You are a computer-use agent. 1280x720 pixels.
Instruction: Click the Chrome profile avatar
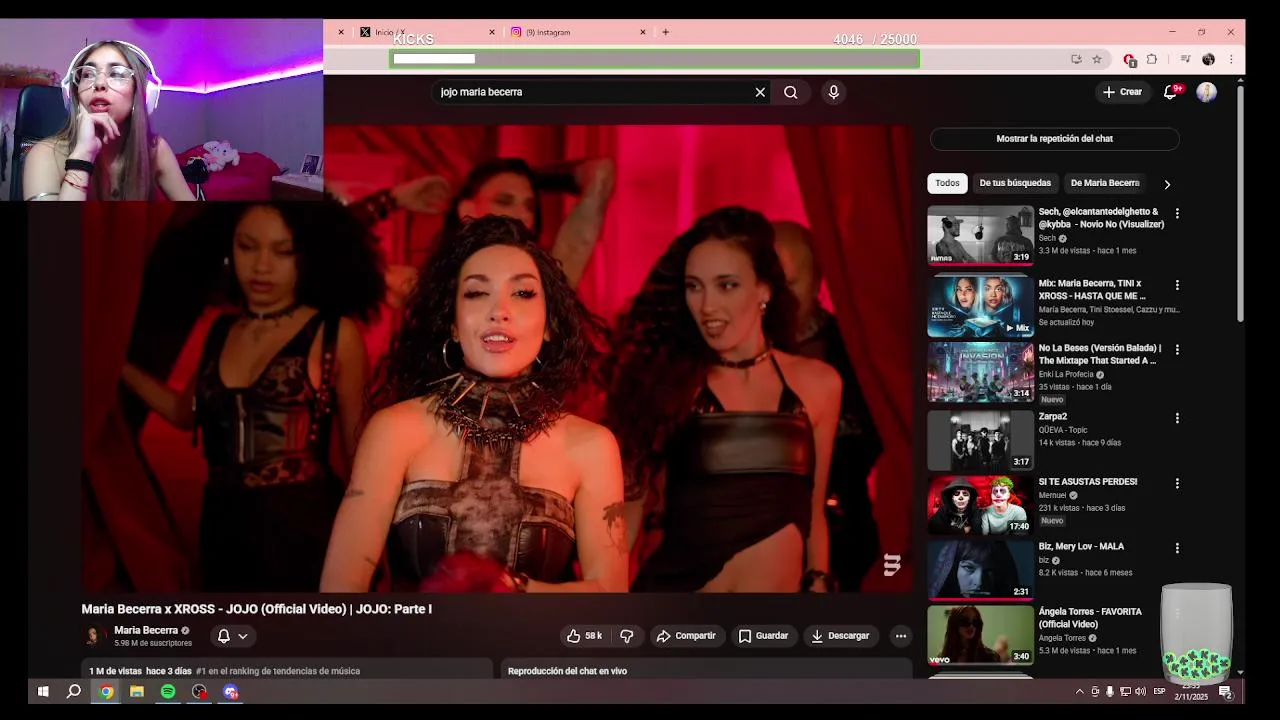tap(1208, 60)
